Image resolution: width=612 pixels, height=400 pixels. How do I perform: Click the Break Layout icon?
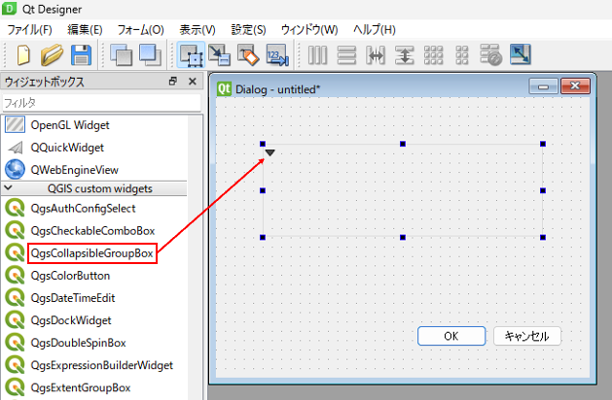[x=491, y=55]
